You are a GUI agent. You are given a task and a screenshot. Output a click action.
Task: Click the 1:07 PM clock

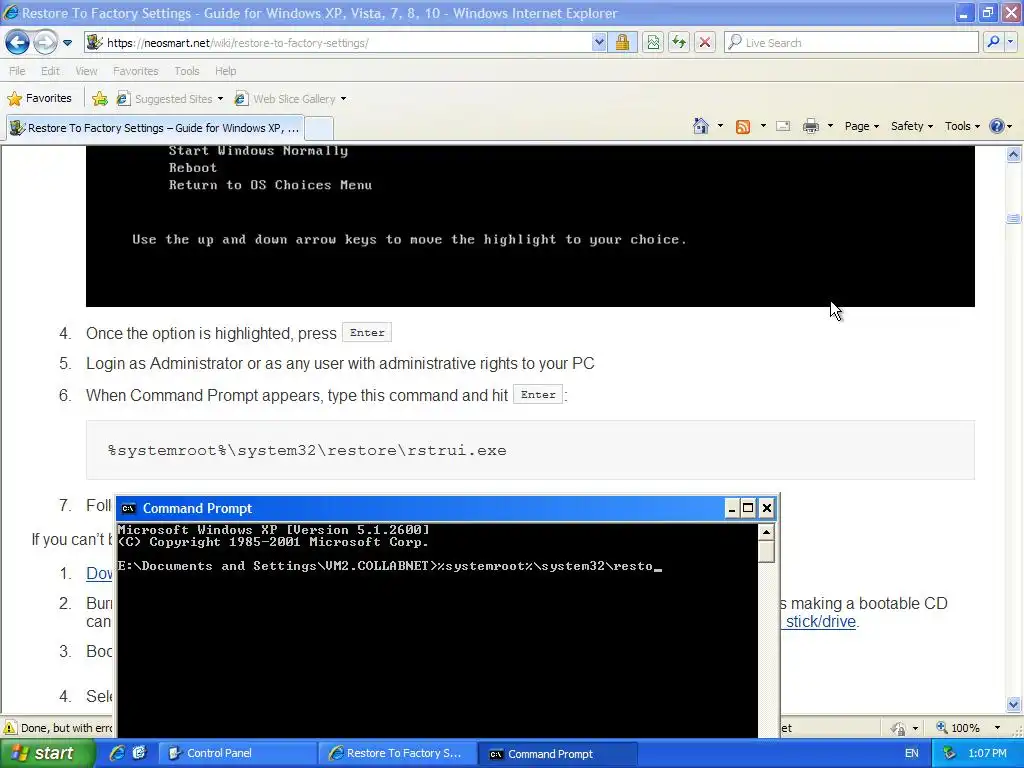pos(987,753)
